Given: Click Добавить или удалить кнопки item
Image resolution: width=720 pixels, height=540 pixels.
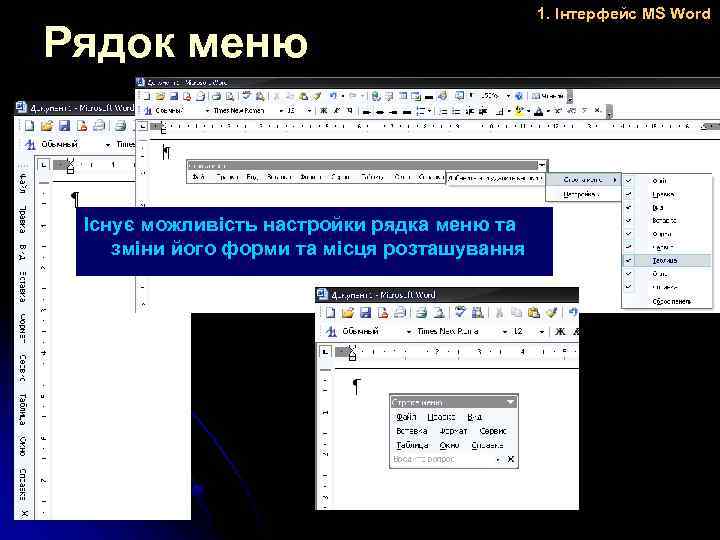Looking at the screenshot, I should coord(495,177).
